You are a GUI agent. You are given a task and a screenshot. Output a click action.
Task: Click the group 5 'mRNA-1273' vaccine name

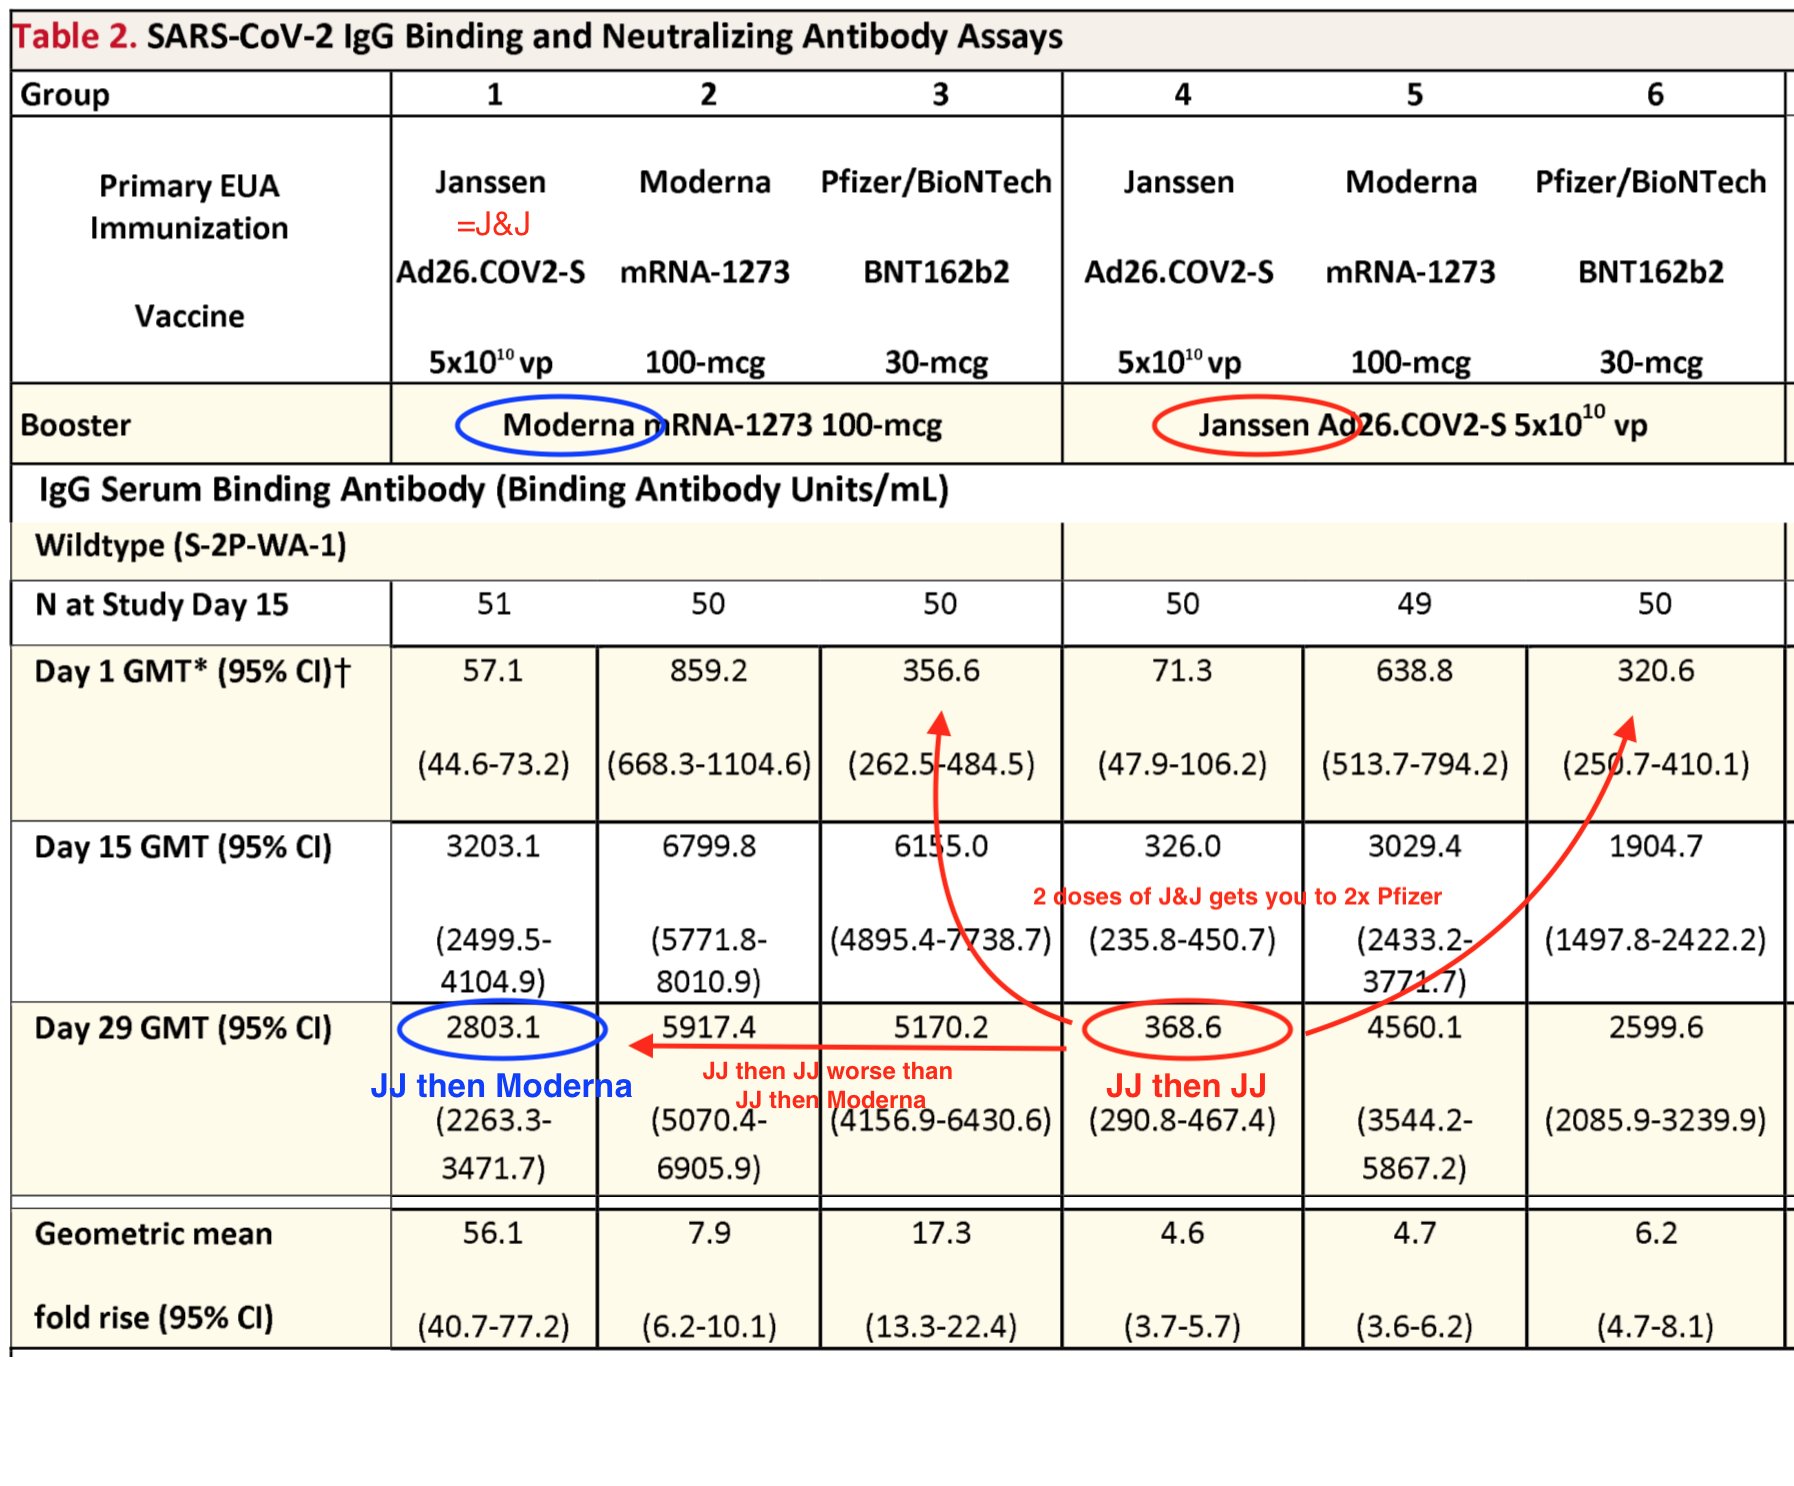(x=1410, y=272)
